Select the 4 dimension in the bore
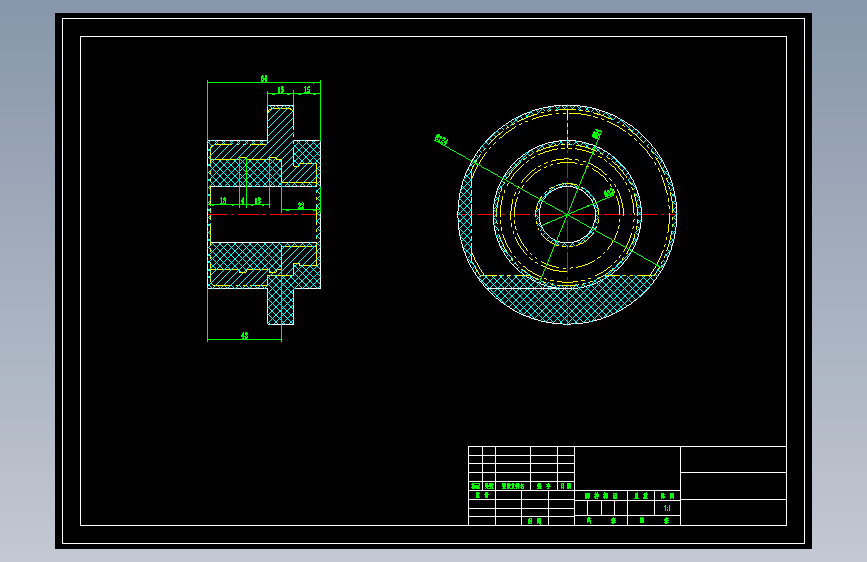Screen dimensions: 867x562 pyautogui.click(x=243, y=201)
